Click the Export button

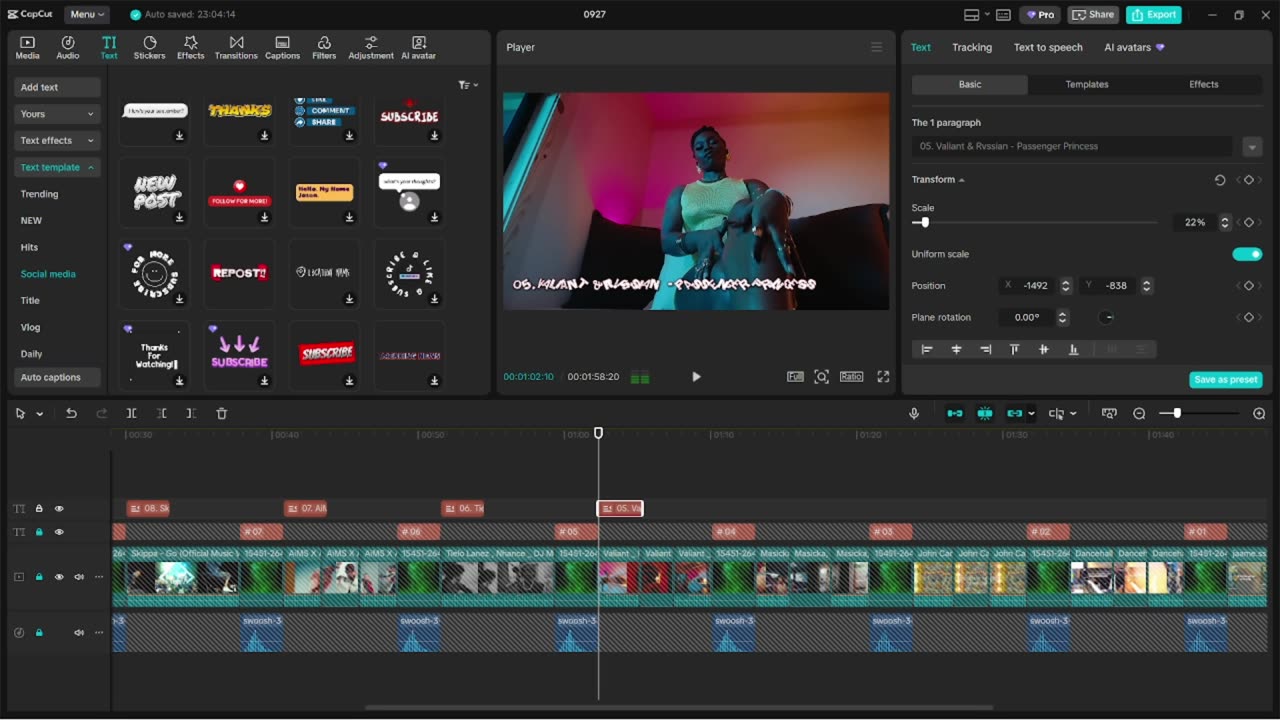click(x=1154, y=15)
